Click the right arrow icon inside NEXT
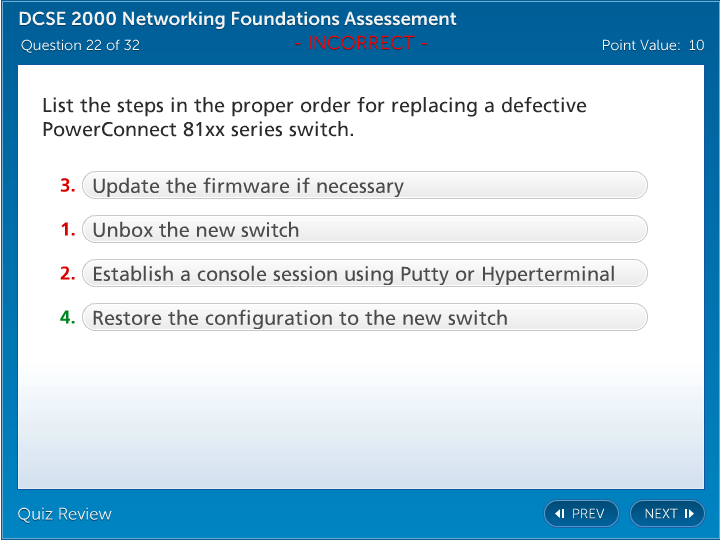720x542 pixels. pos(689,514)
